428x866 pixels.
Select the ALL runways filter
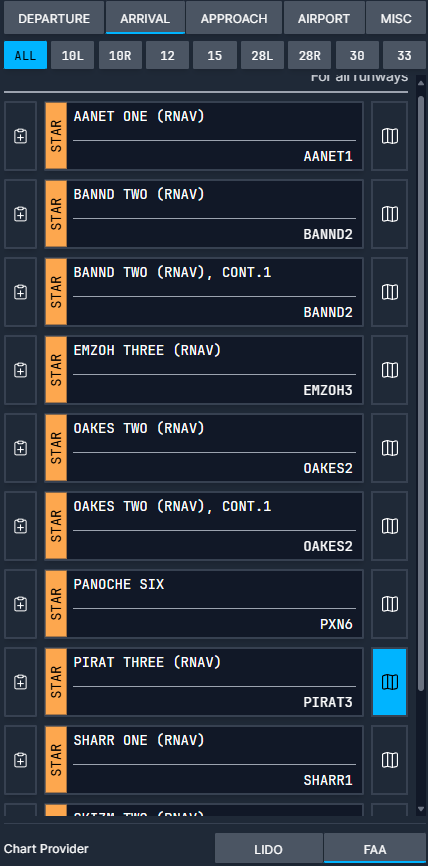tap(25, 55)
